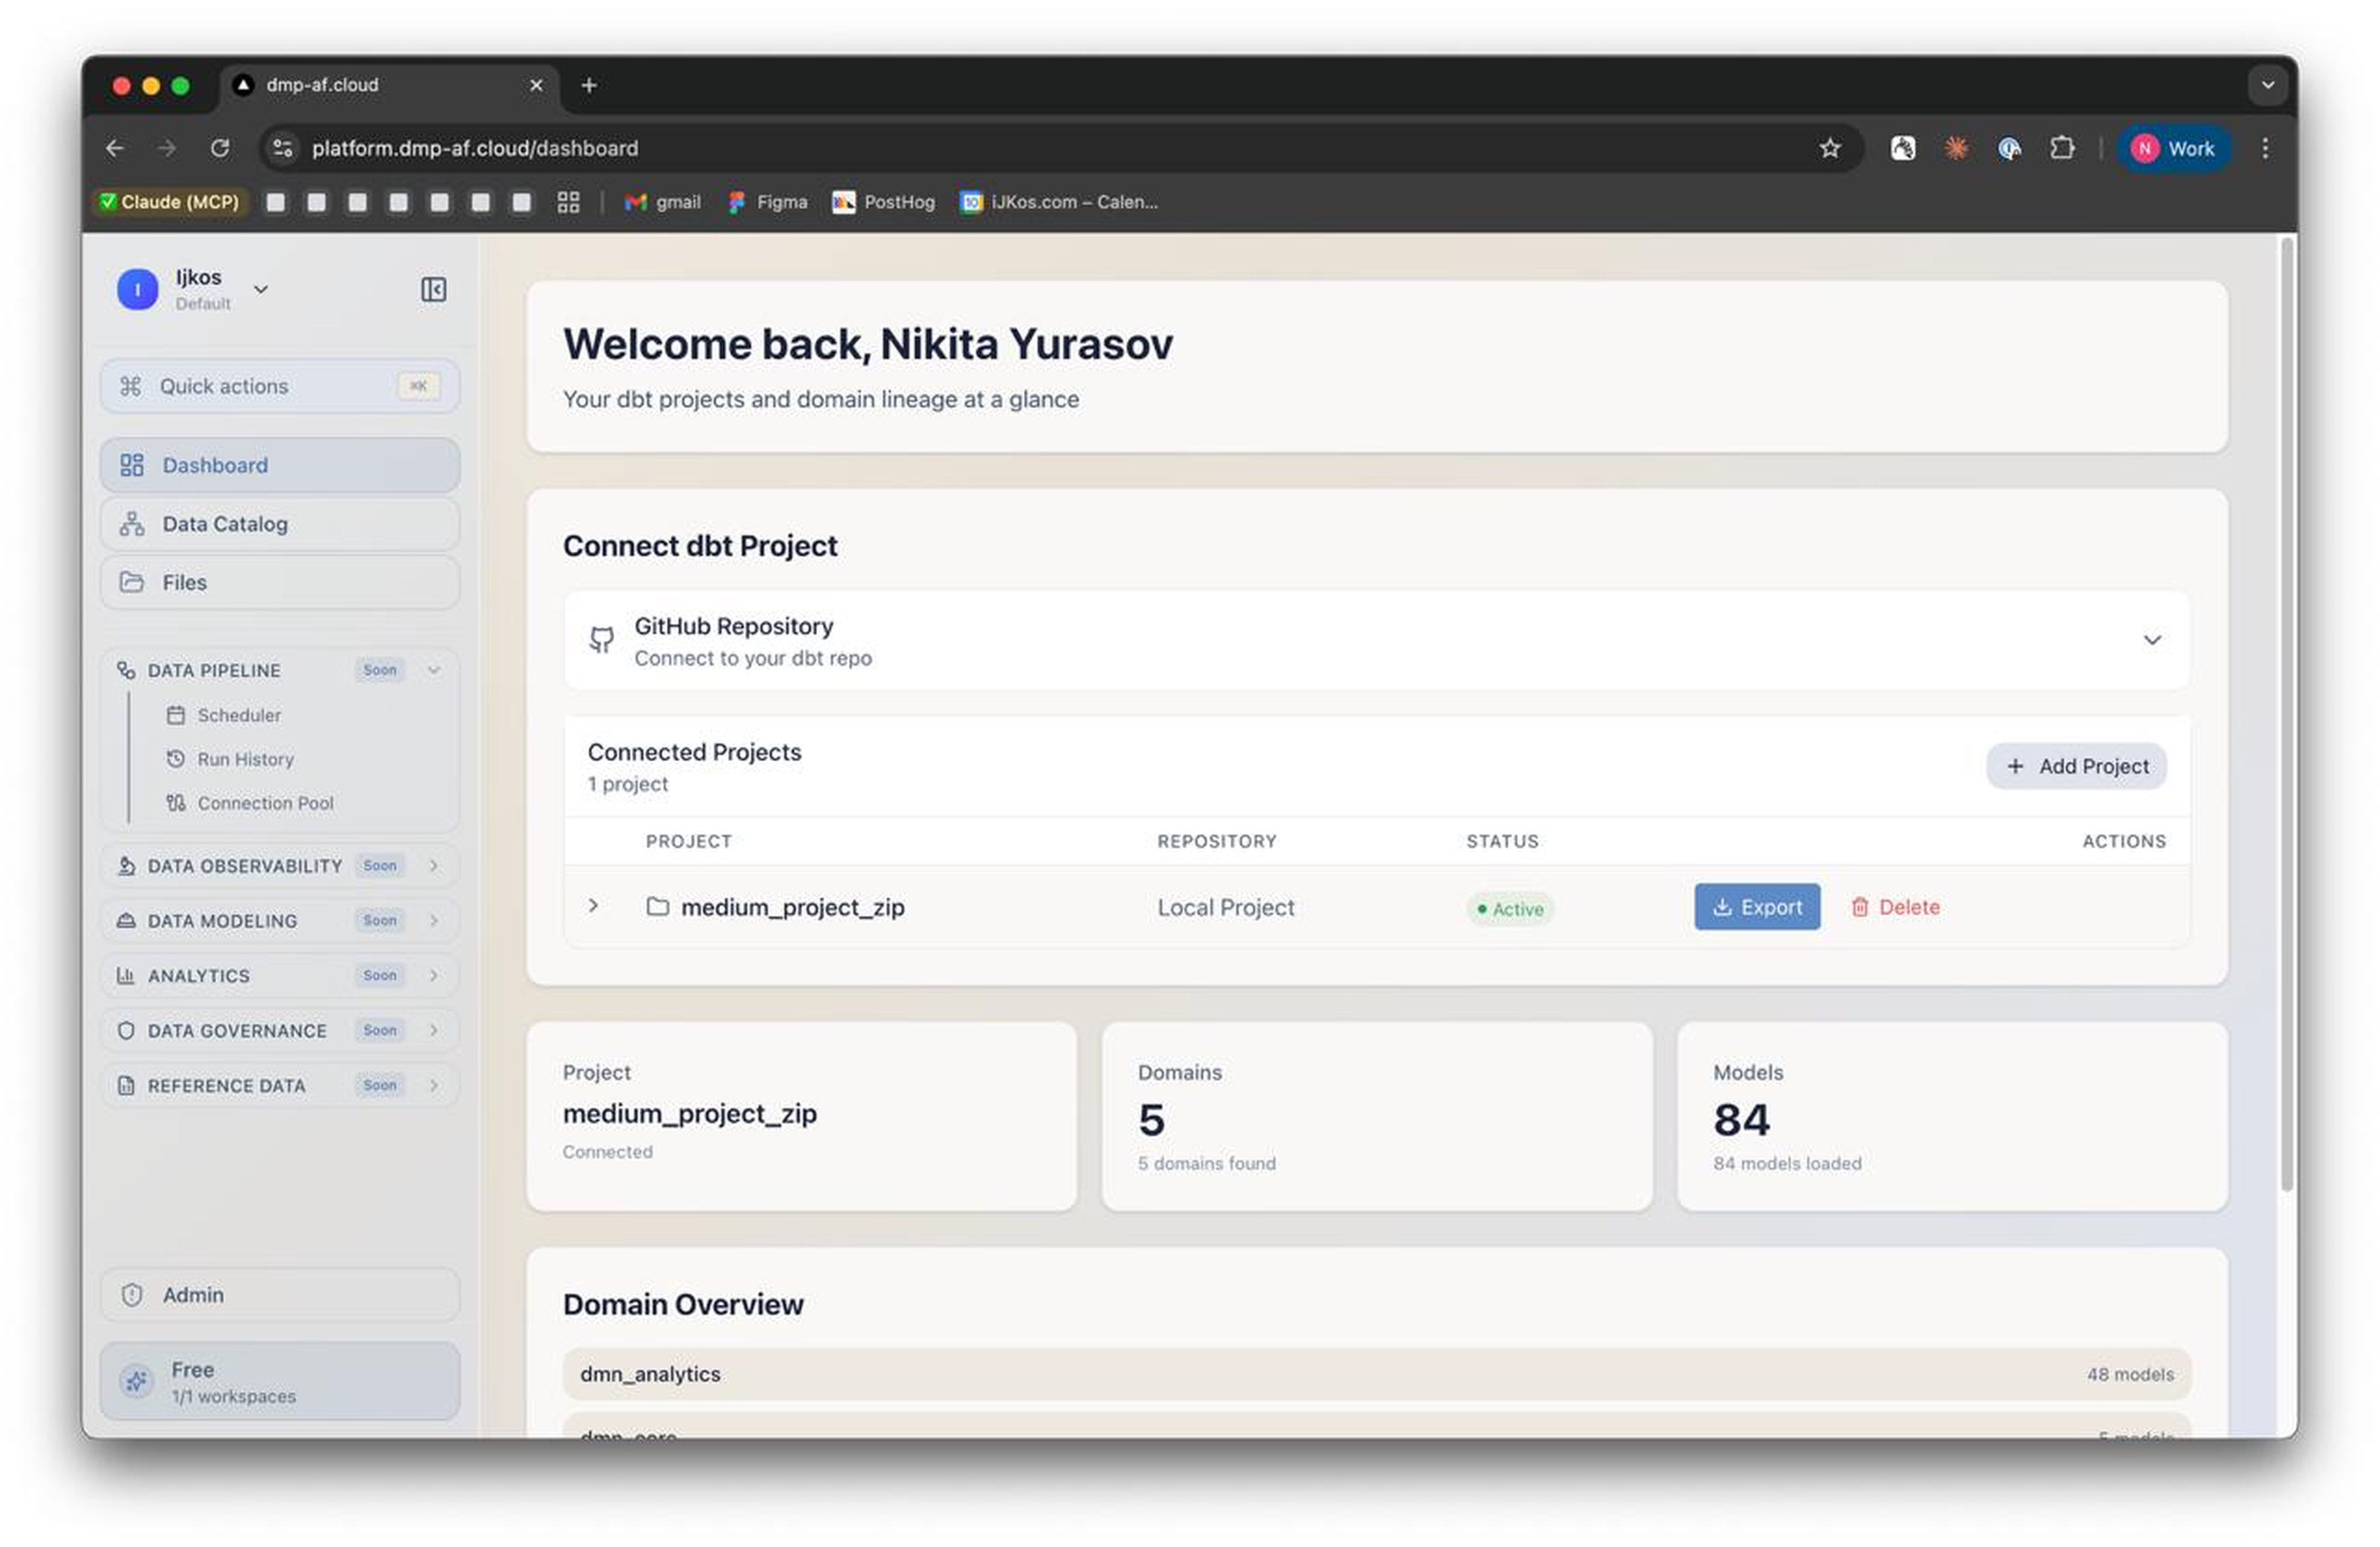
Task: Open the iJKos.com Calendar bookmark
Action: click(x=1059, y=202)
